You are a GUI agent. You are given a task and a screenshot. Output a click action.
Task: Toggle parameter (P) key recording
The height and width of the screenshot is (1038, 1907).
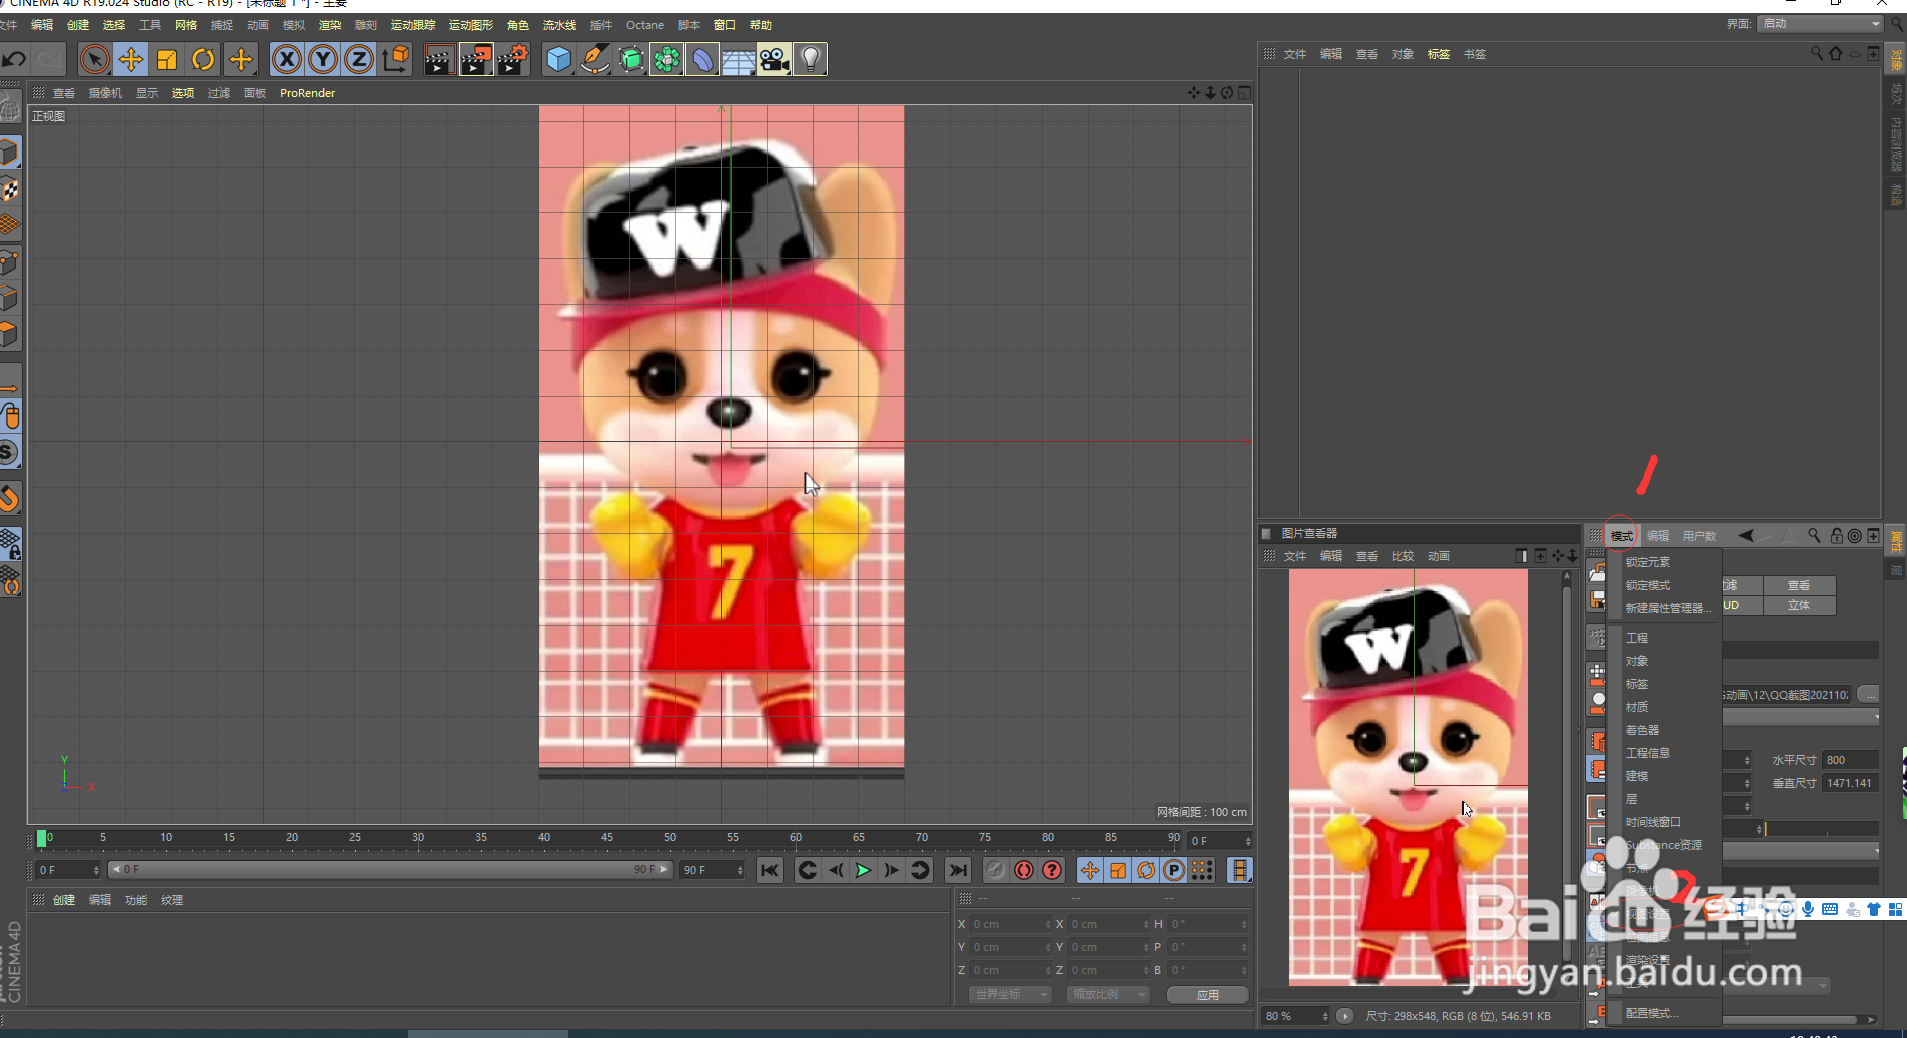coord(1174,870)
